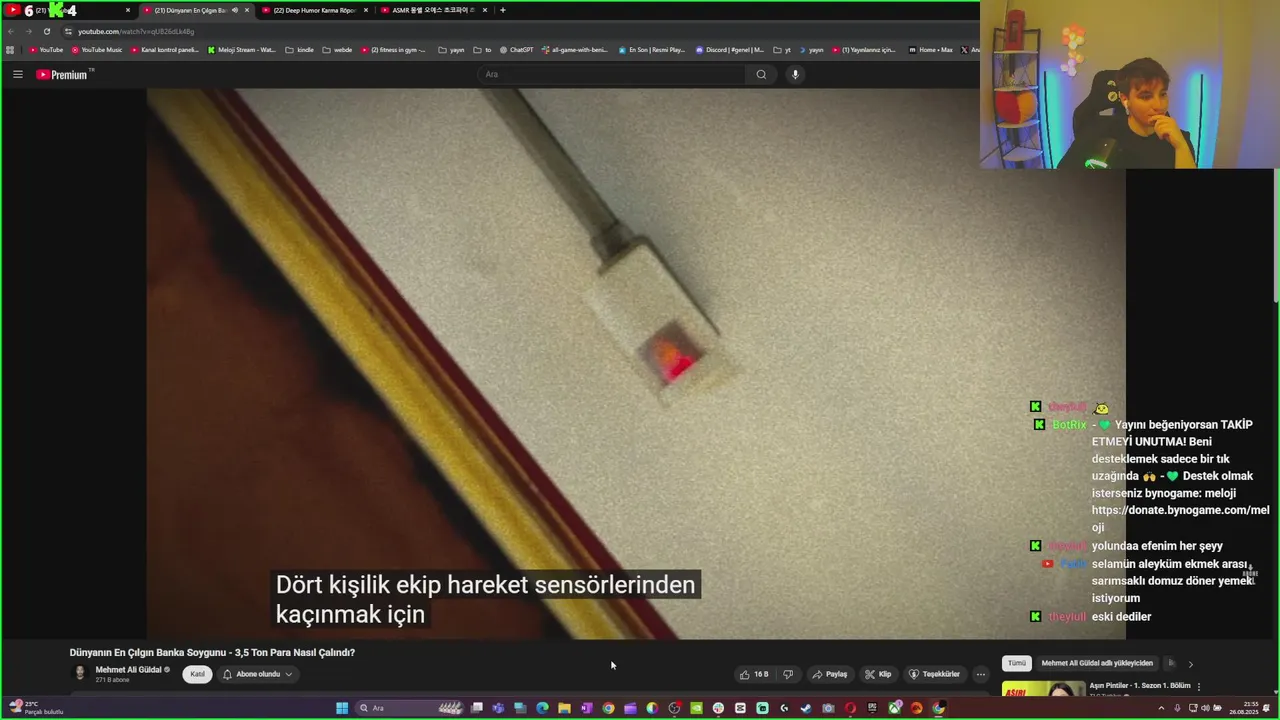
Task: Open the camera app from the taskbar
Action: (x=828, y=708)
